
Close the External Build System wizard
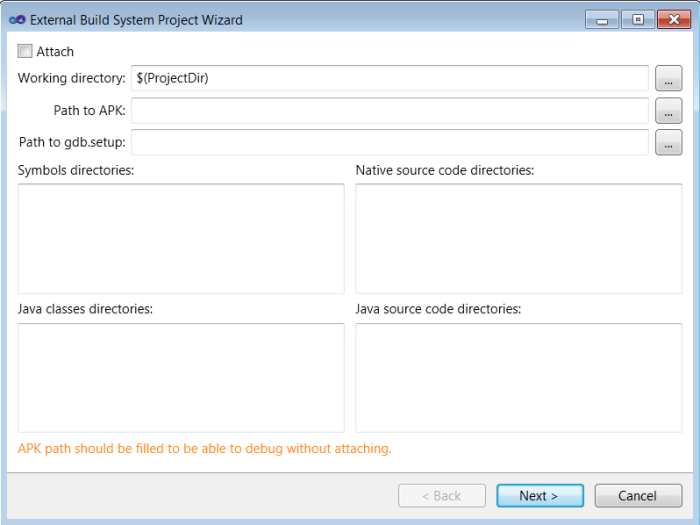click(x=672, y=19)
